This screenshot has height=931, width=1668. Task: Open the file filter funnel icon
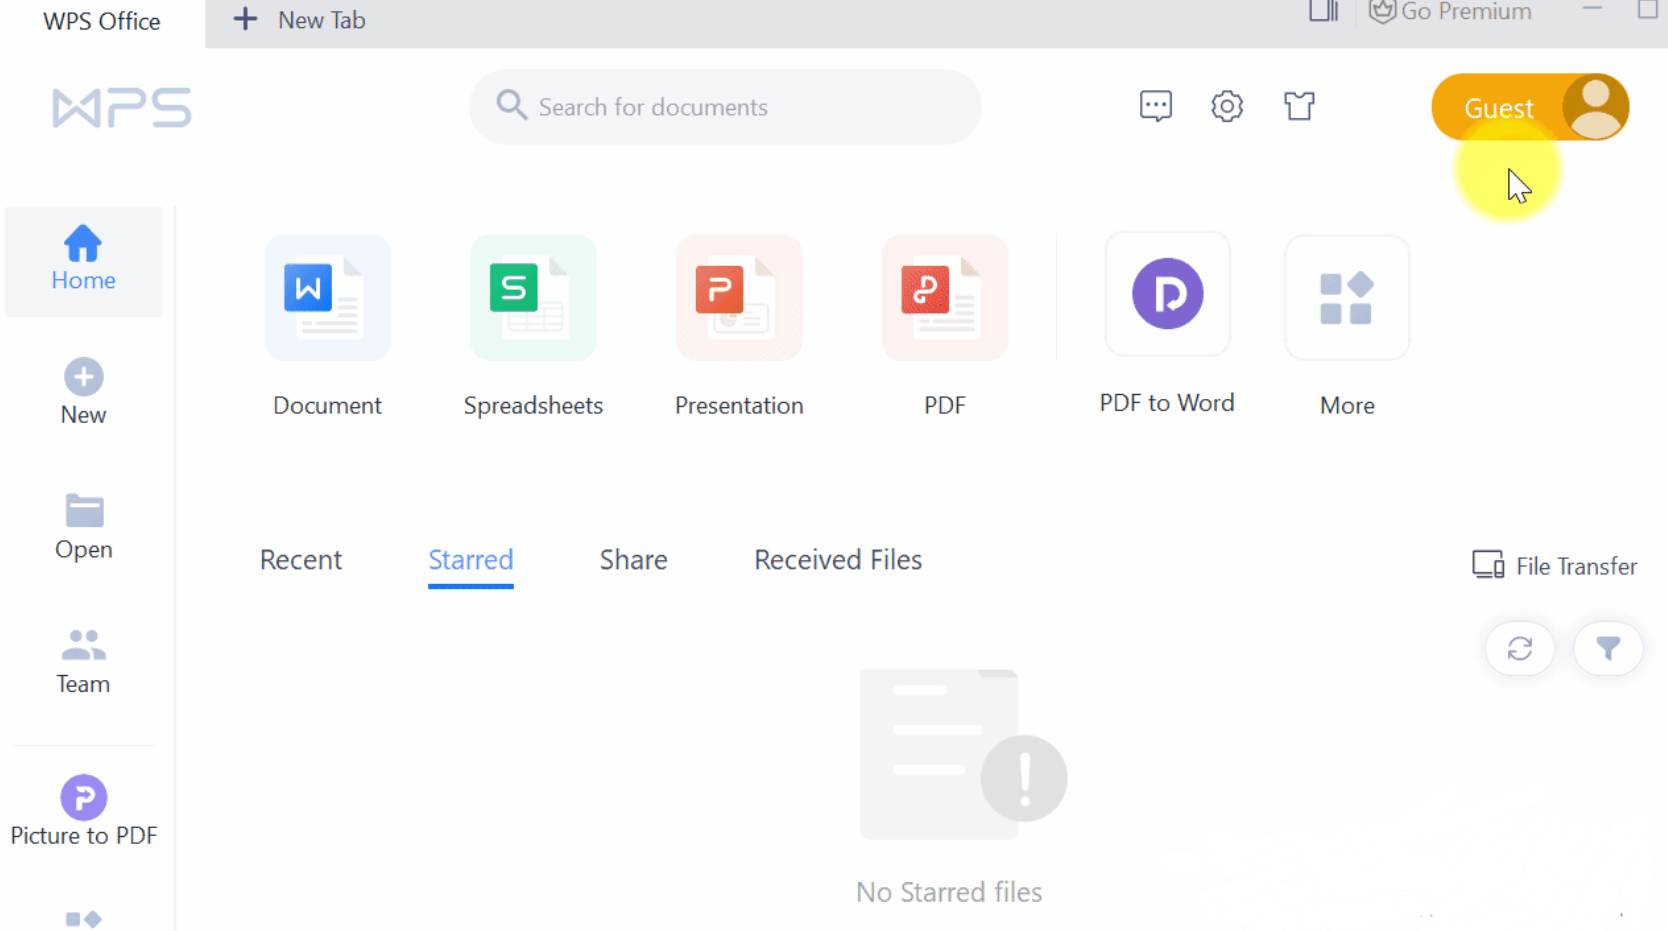pyautogui.click(x=1608, y=649)
